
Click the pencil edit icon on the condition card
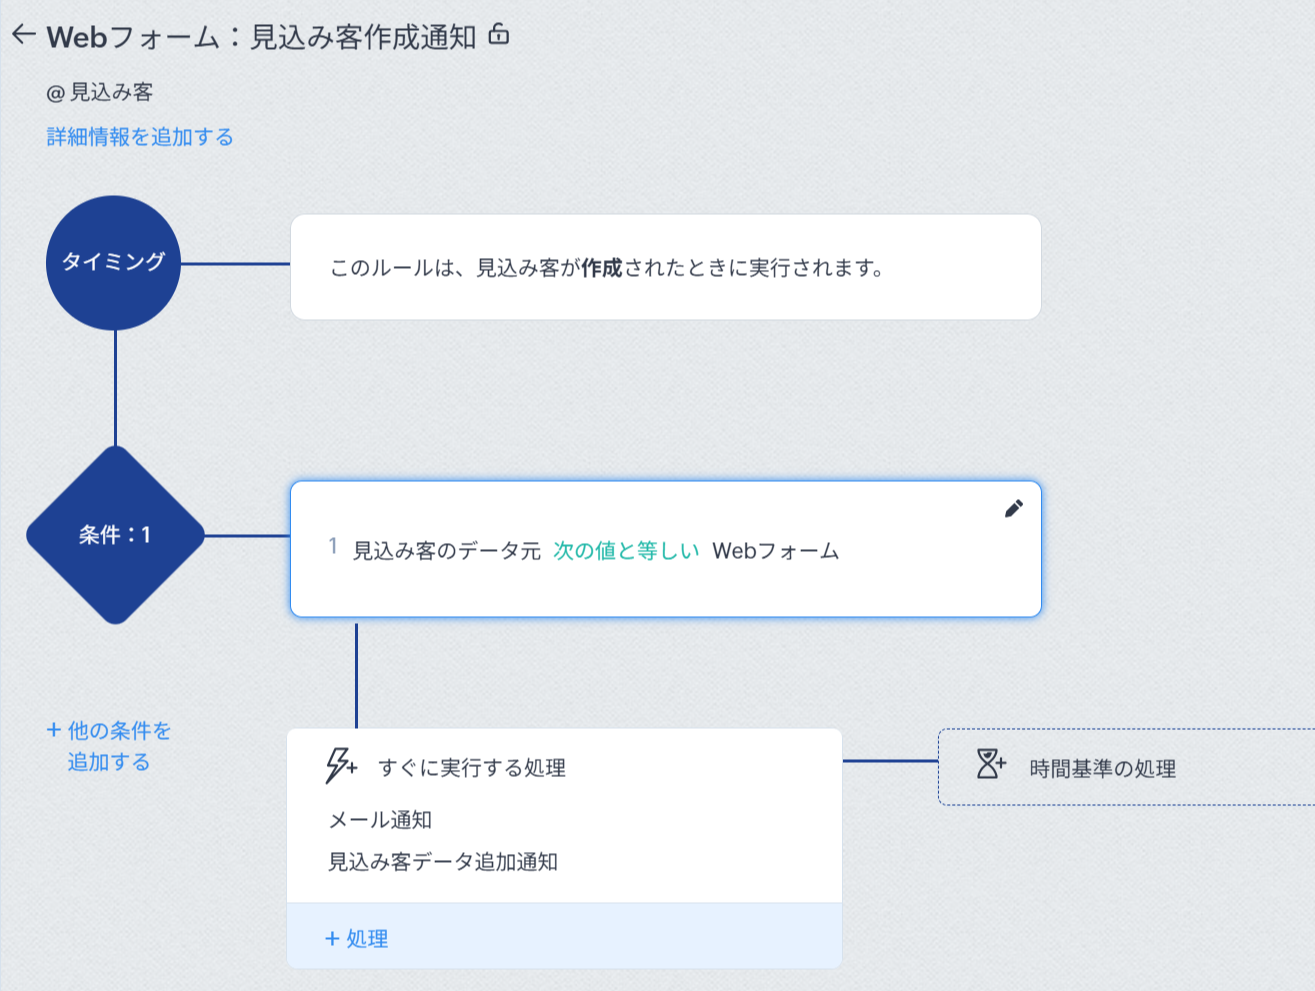tap(1013, 509)
